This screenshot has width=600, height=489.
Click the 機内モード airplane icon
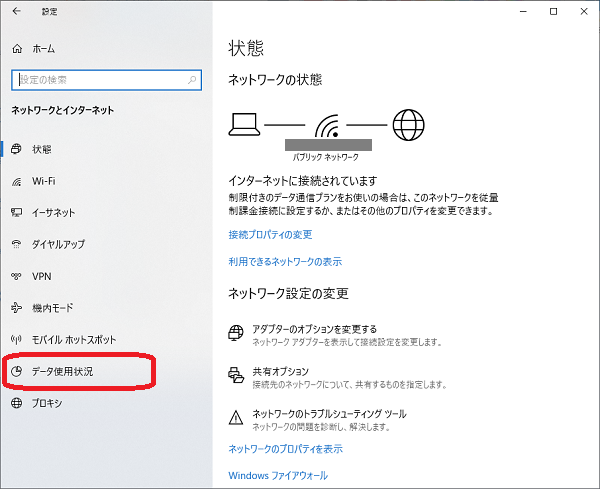click(x=16, y=308)
